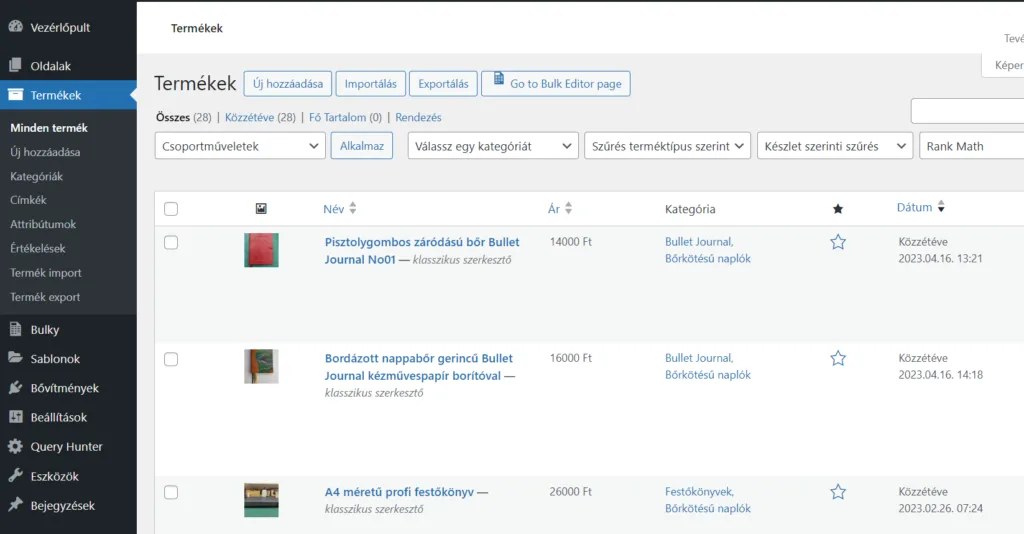Filter by Közzétéve (28) link
Screen dimensions: 1024x534
[x=260, y=118]
